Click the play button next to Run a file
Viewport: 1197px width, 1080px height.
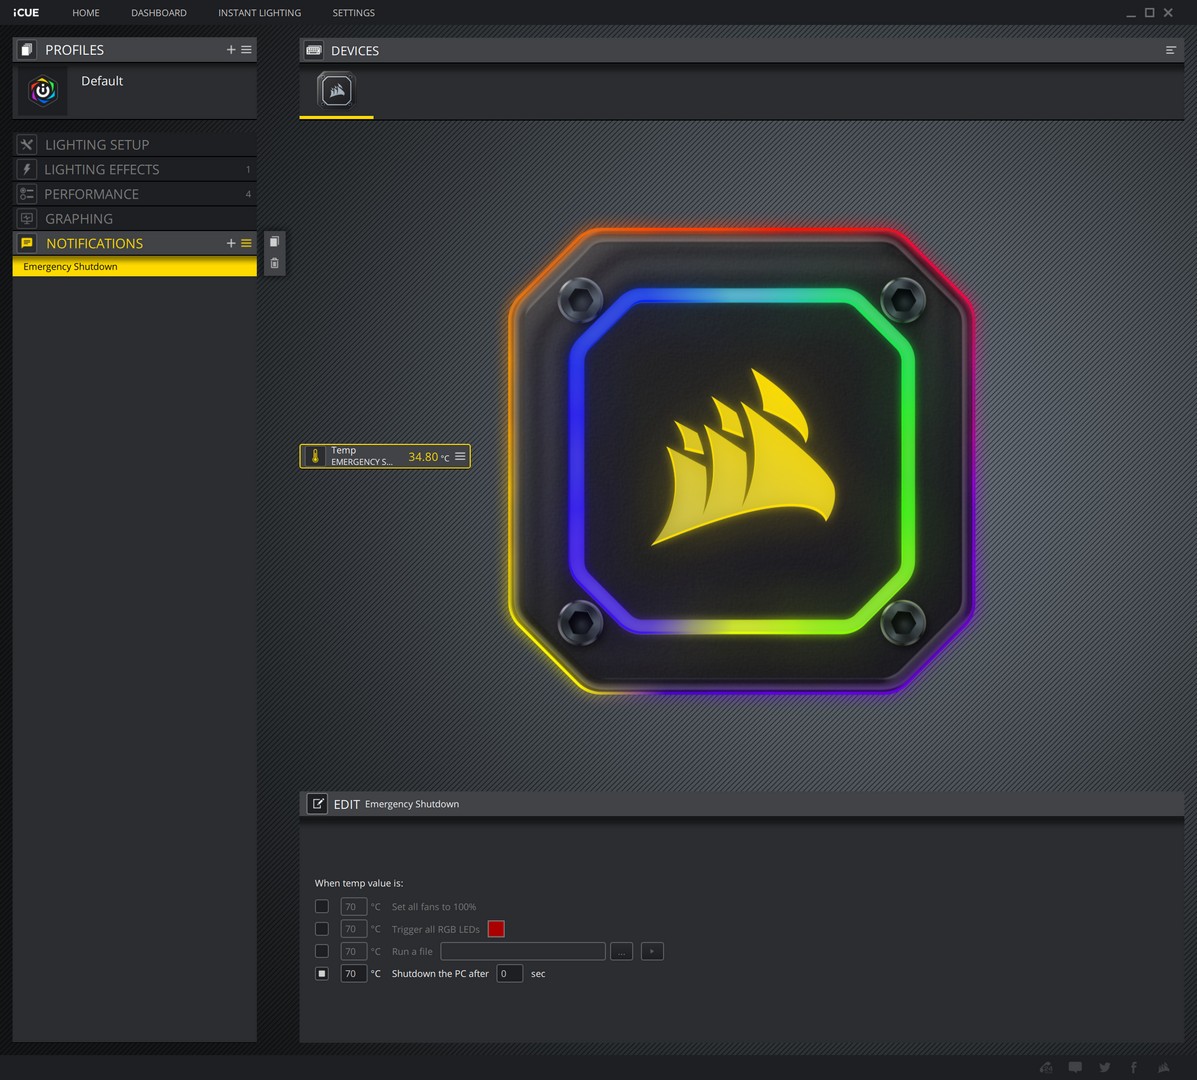[x=652, y=951]
